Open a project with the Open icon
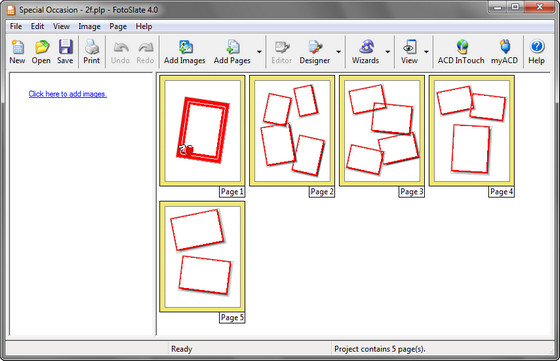This screenshot has width=560, height=361. (41, 47)
